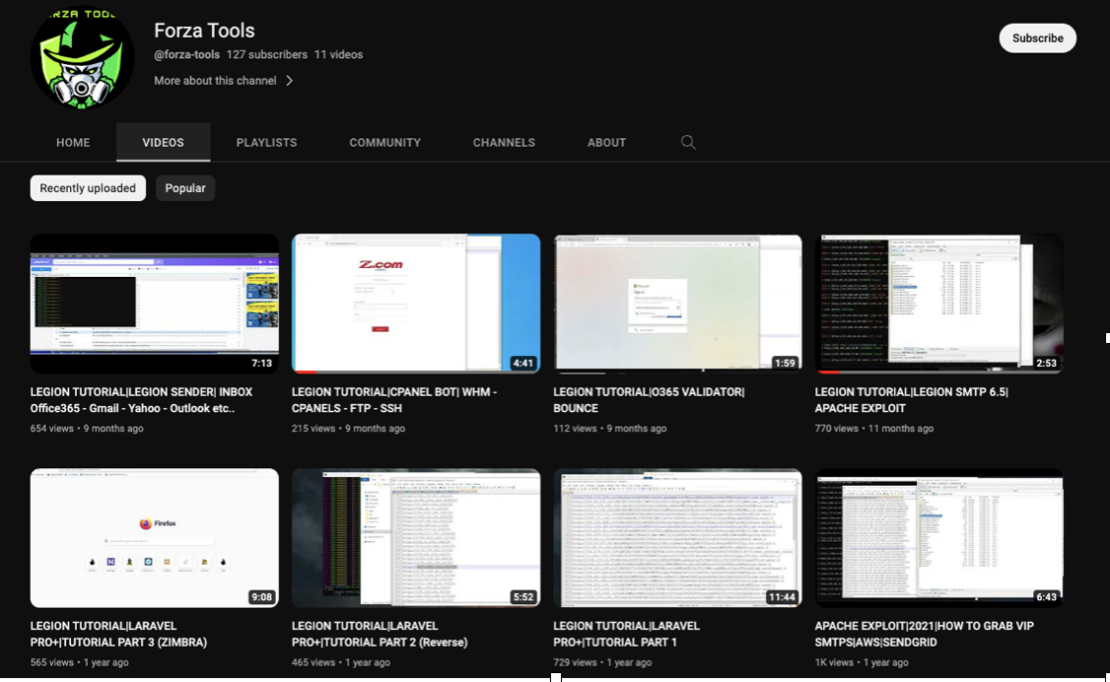Viewport: 1110px width, 682px height.
Task: Open the Channels tab
Action: coord(503,143)
